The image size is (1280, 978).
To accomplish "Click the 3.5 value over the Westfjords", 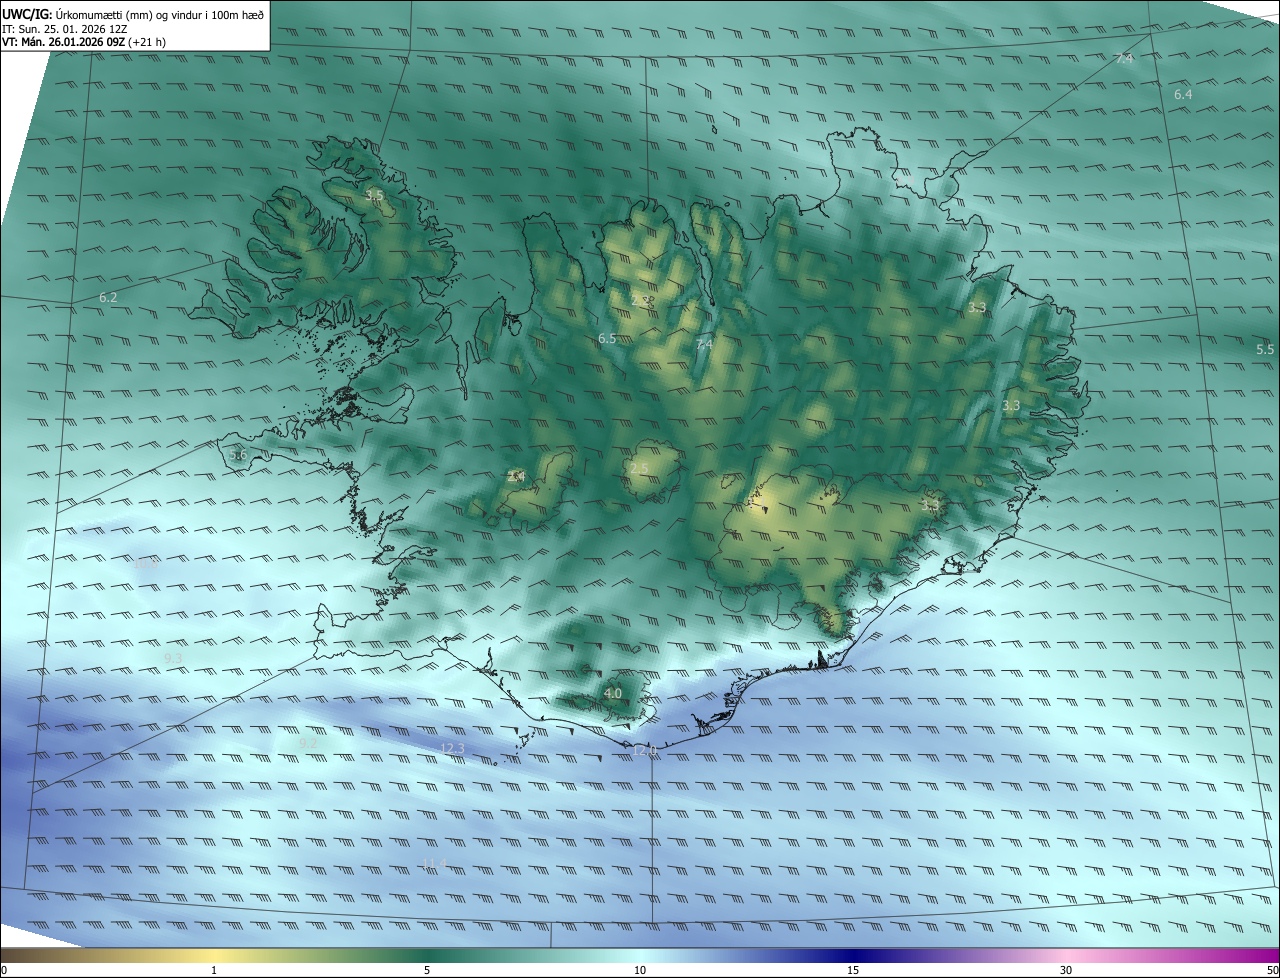I will 374,196.
